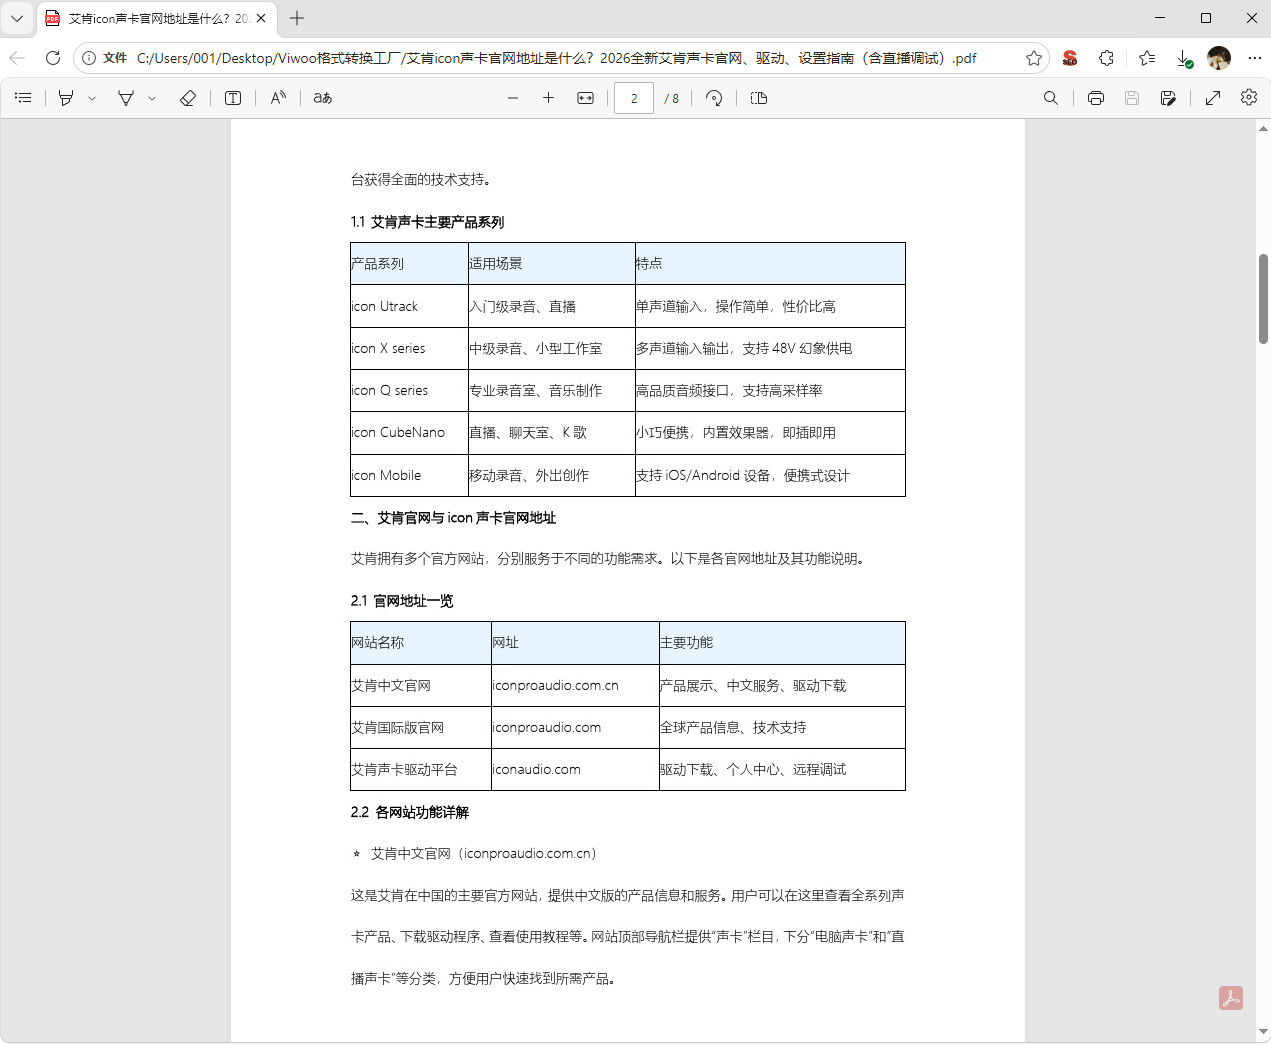
Task: Rotate the PDF page
Action: [714, 98]
